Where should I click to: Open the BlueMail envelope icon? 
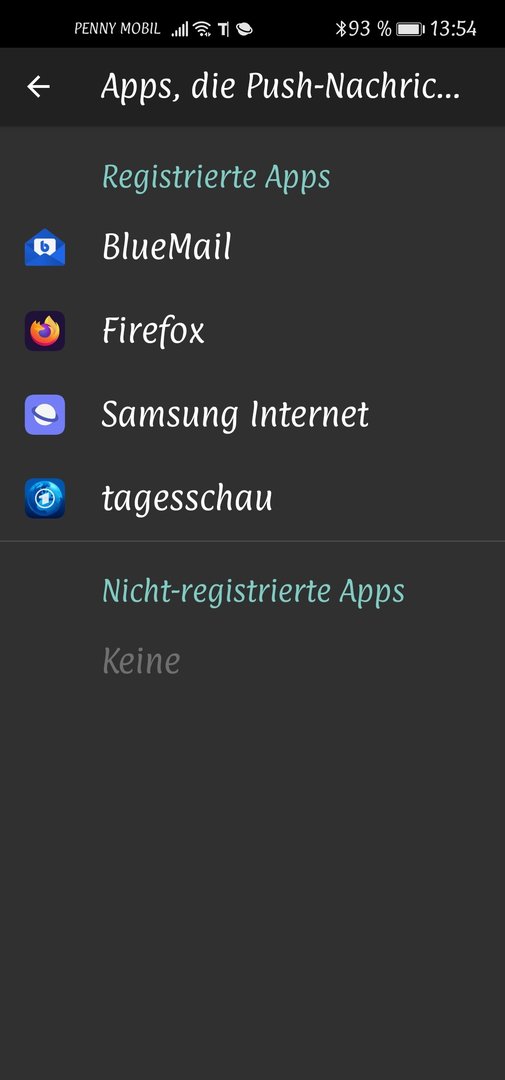tap(45, 247)
